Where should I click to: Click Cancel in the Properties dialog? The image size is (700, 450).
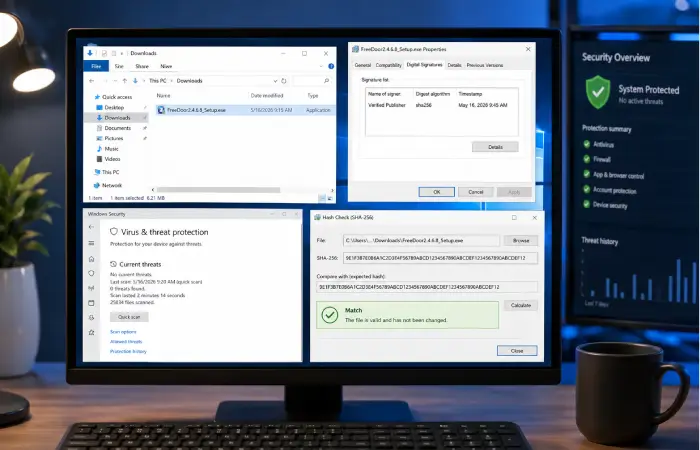pyautogui.click(x=475, y=192)
